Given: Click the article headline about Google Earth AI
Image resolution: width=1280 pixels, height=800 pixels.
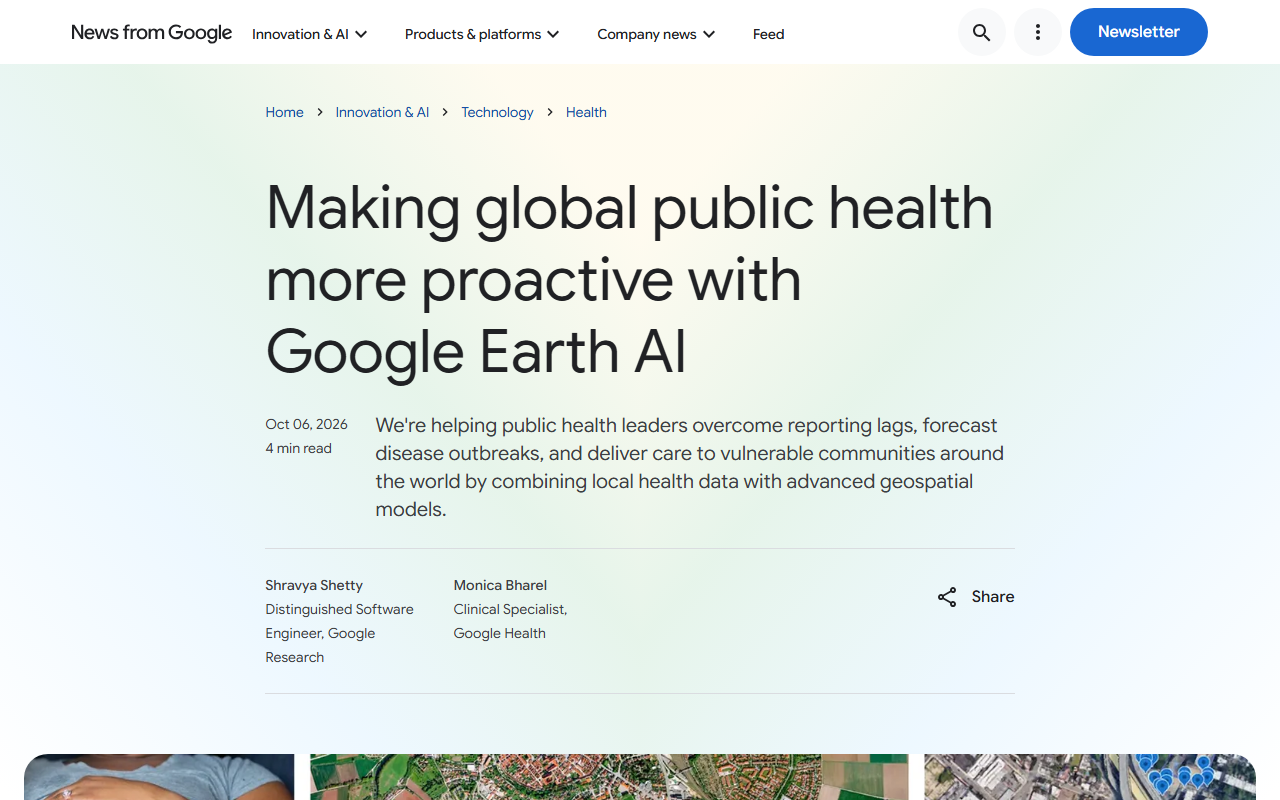Looking at the screenshot, I should point(630,279).
